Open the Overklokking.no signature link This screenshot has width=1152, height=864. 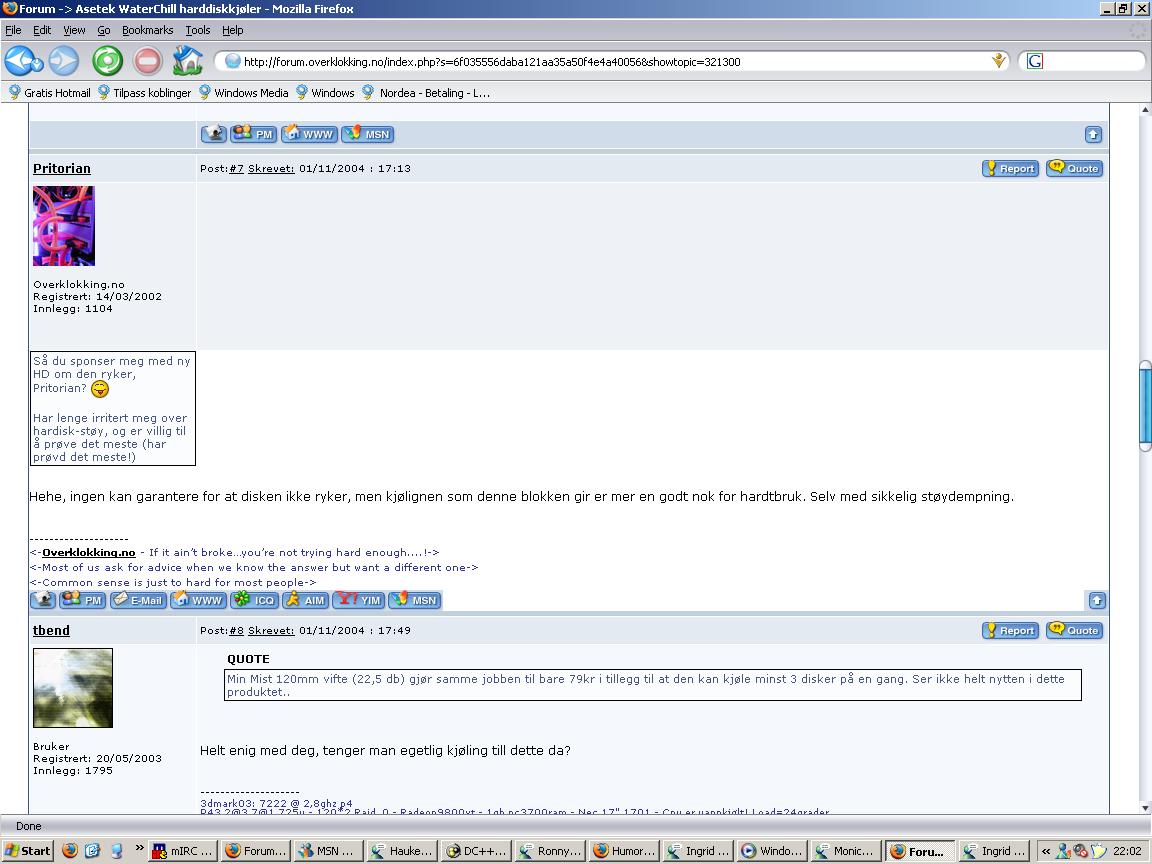[x=89, y=552]
